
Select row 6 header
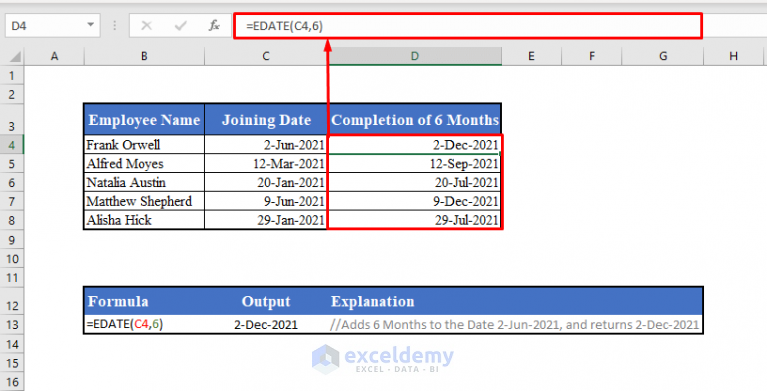pos(12,183)
